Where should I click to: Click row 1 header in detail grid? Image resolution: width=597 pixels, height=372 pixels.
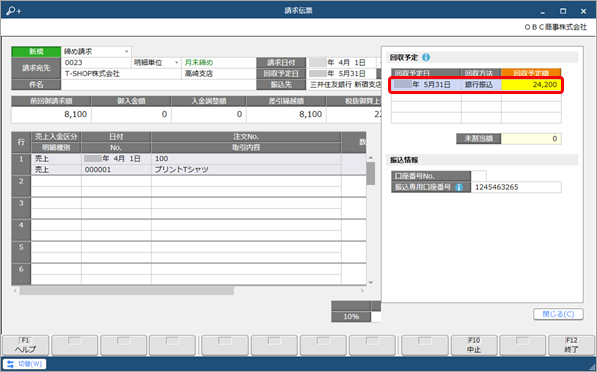click(21, 164)
